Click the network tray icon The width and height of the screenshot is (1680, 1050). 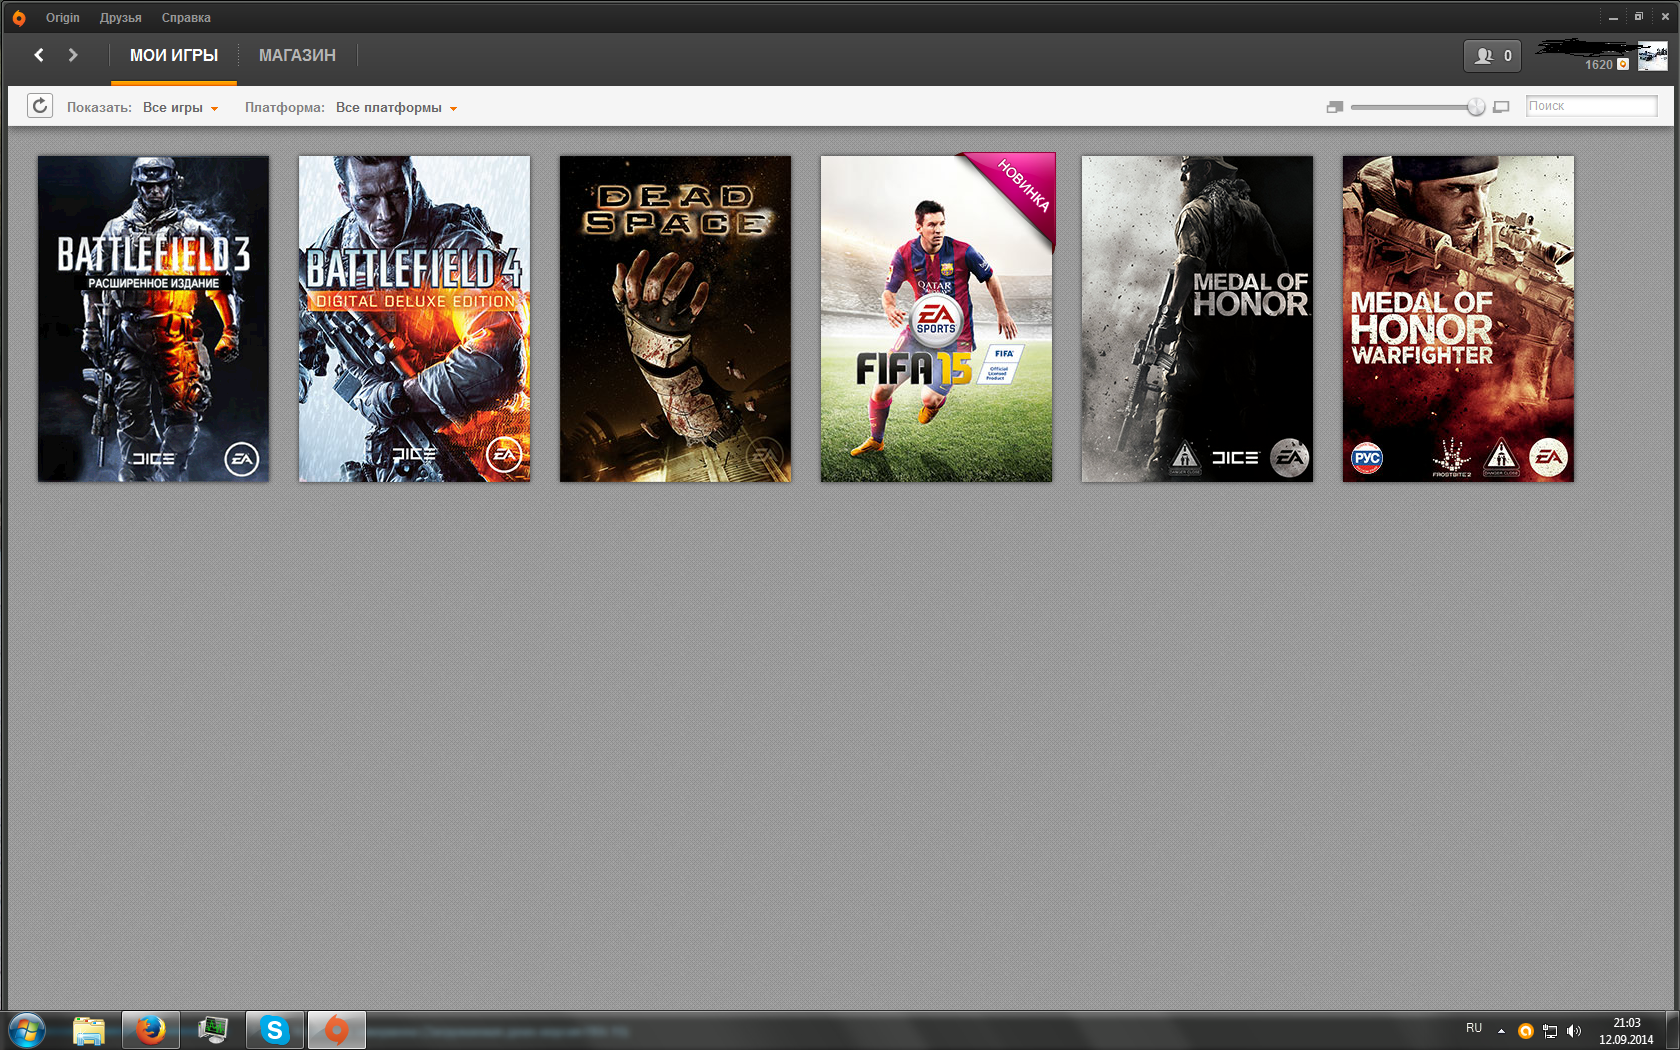(x=1549, y=1031)
